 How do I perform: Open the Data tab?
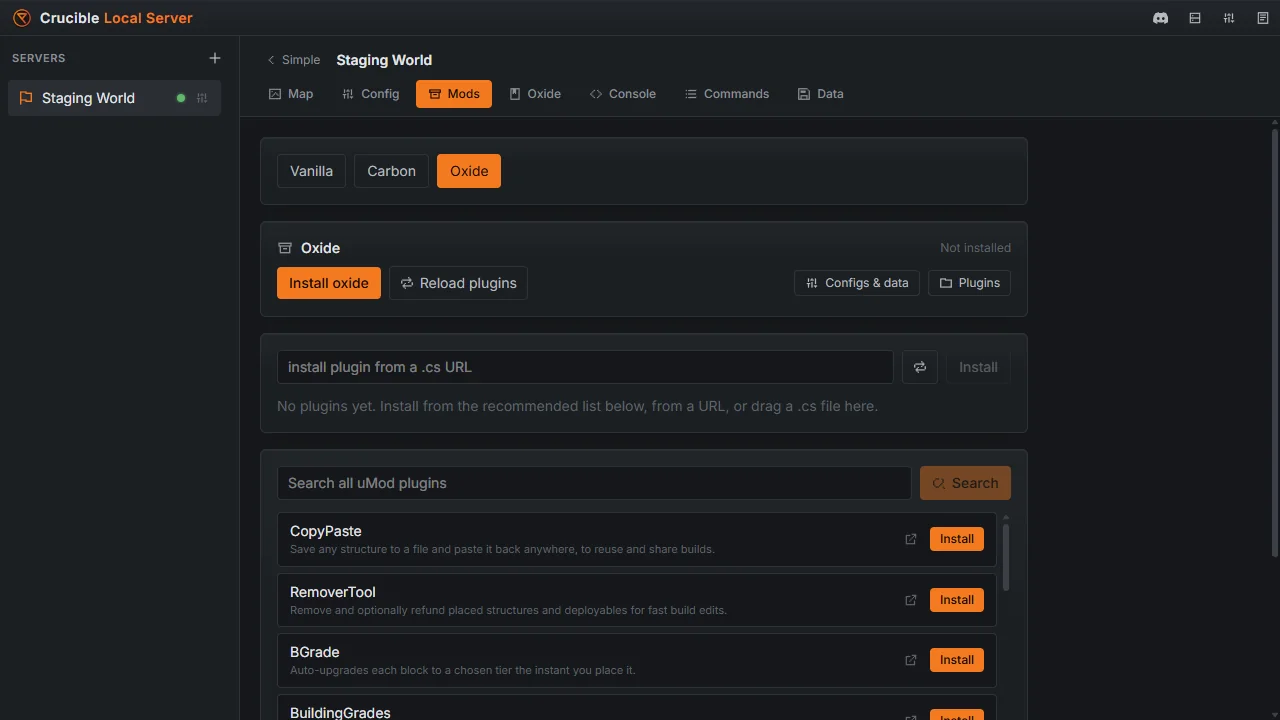point(820,94)
